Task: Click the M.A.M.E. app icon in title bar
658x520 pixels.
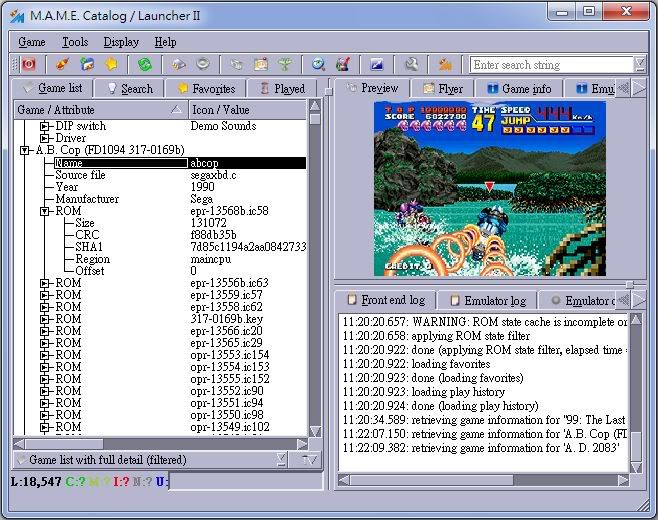Action: click(17, 16)
